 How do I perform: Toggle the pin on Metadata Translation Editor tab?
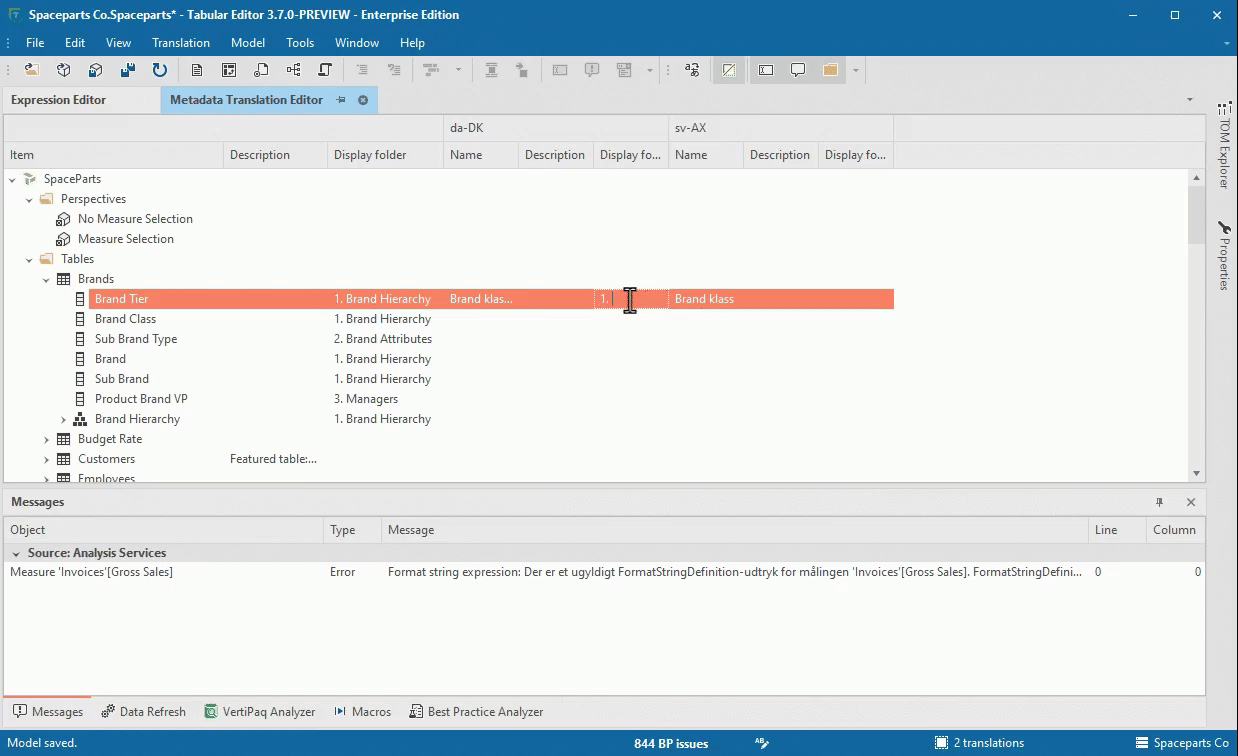click(x=341, y=100)
